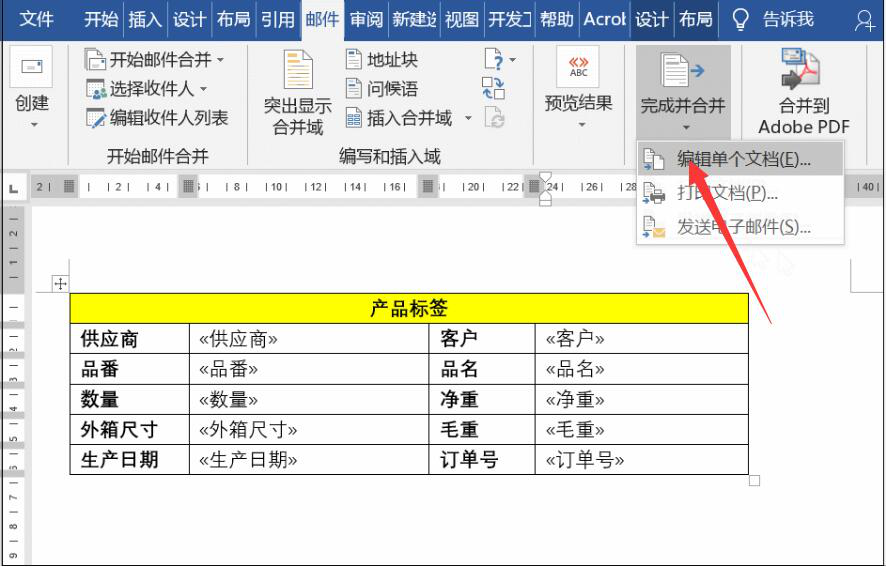Screen dimensions: 886x567
Task: Click the table move handle
Action: click(60, 283)
